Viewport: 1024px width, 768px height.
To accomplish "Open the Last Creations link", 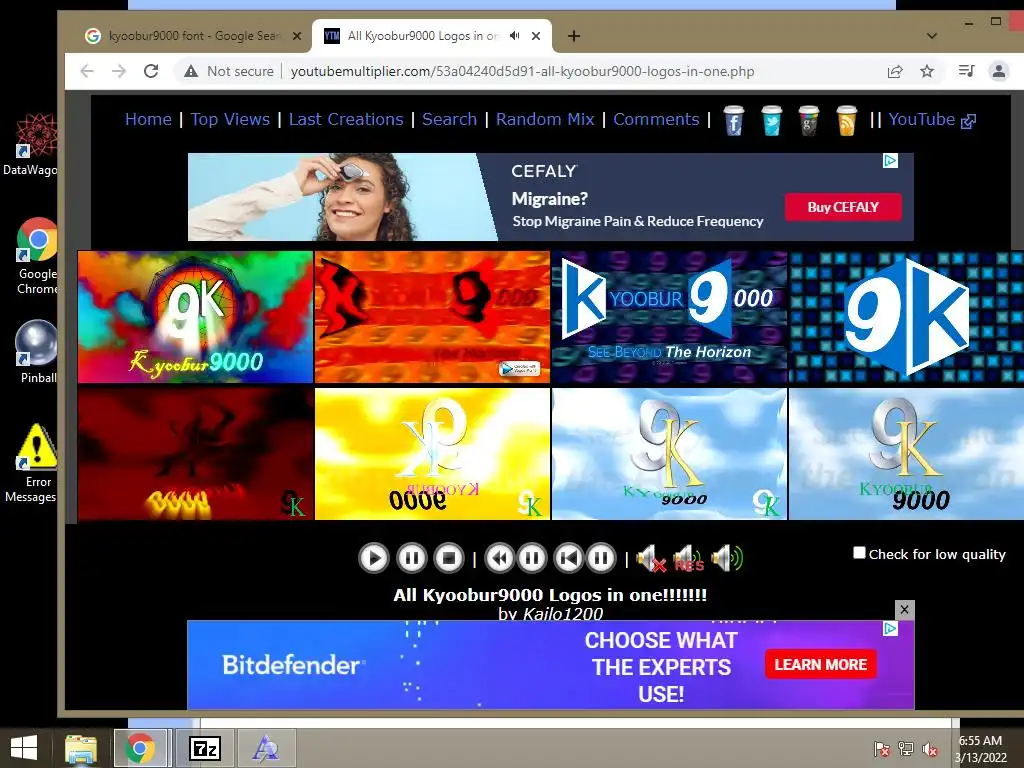I will click(346, 120).
